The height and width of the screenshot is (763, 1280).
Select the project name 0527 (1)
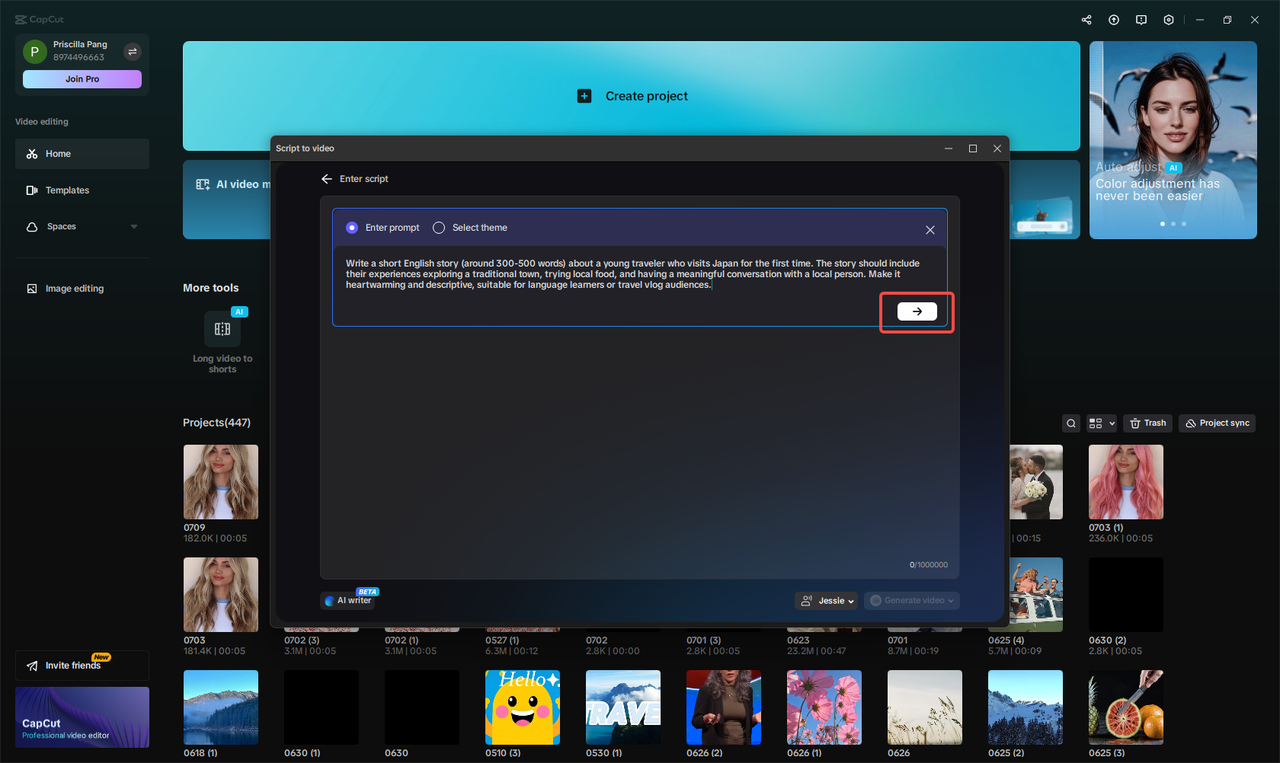coord(504,640)
